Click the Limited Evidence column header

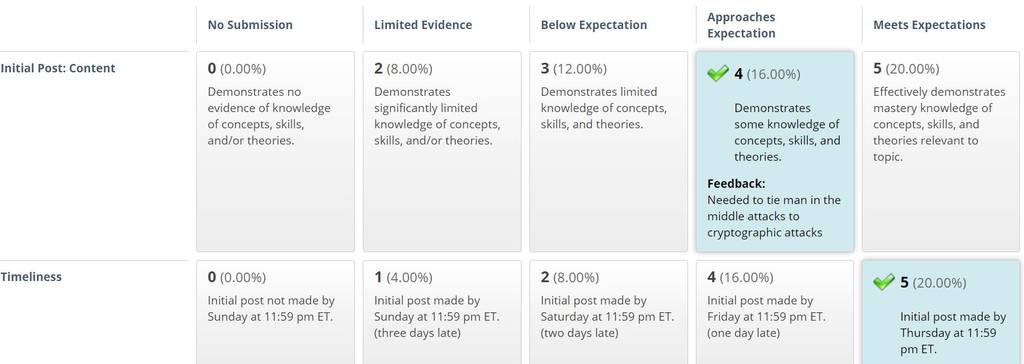pos(423,25)
